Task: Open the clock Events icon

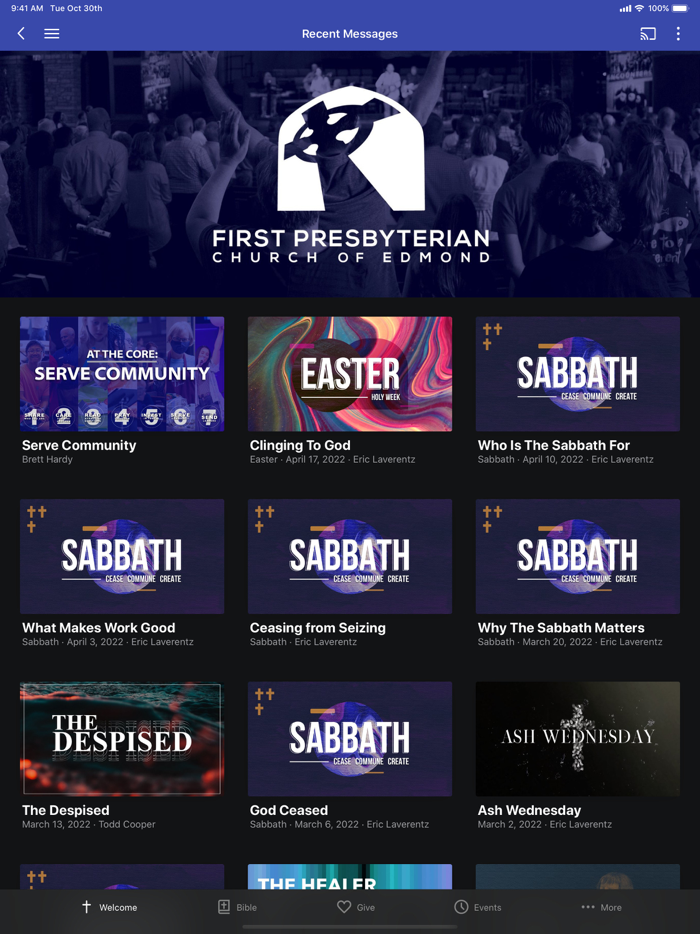Action: point(461,907)
